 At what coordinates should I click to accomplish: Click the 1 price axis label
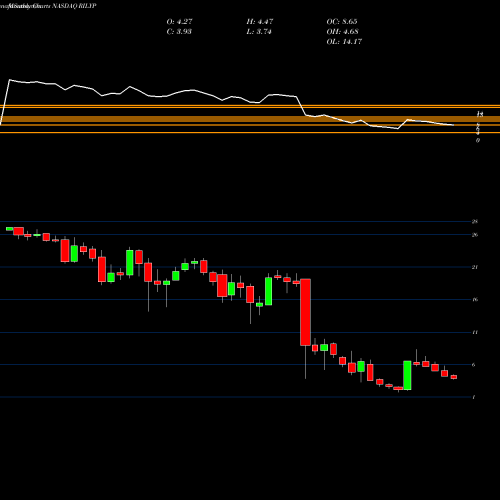coord(474,397)
